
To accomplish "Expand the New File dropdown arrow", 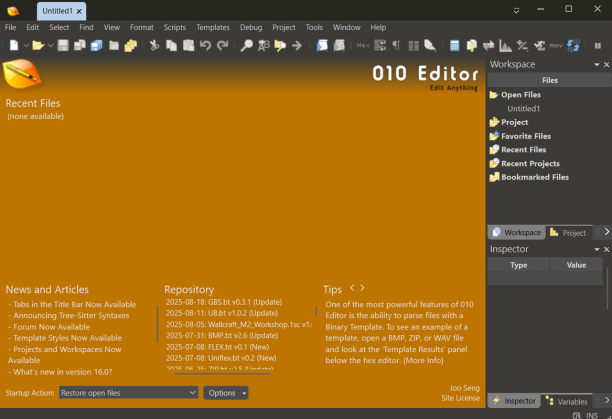I will (x=26, y=46).
